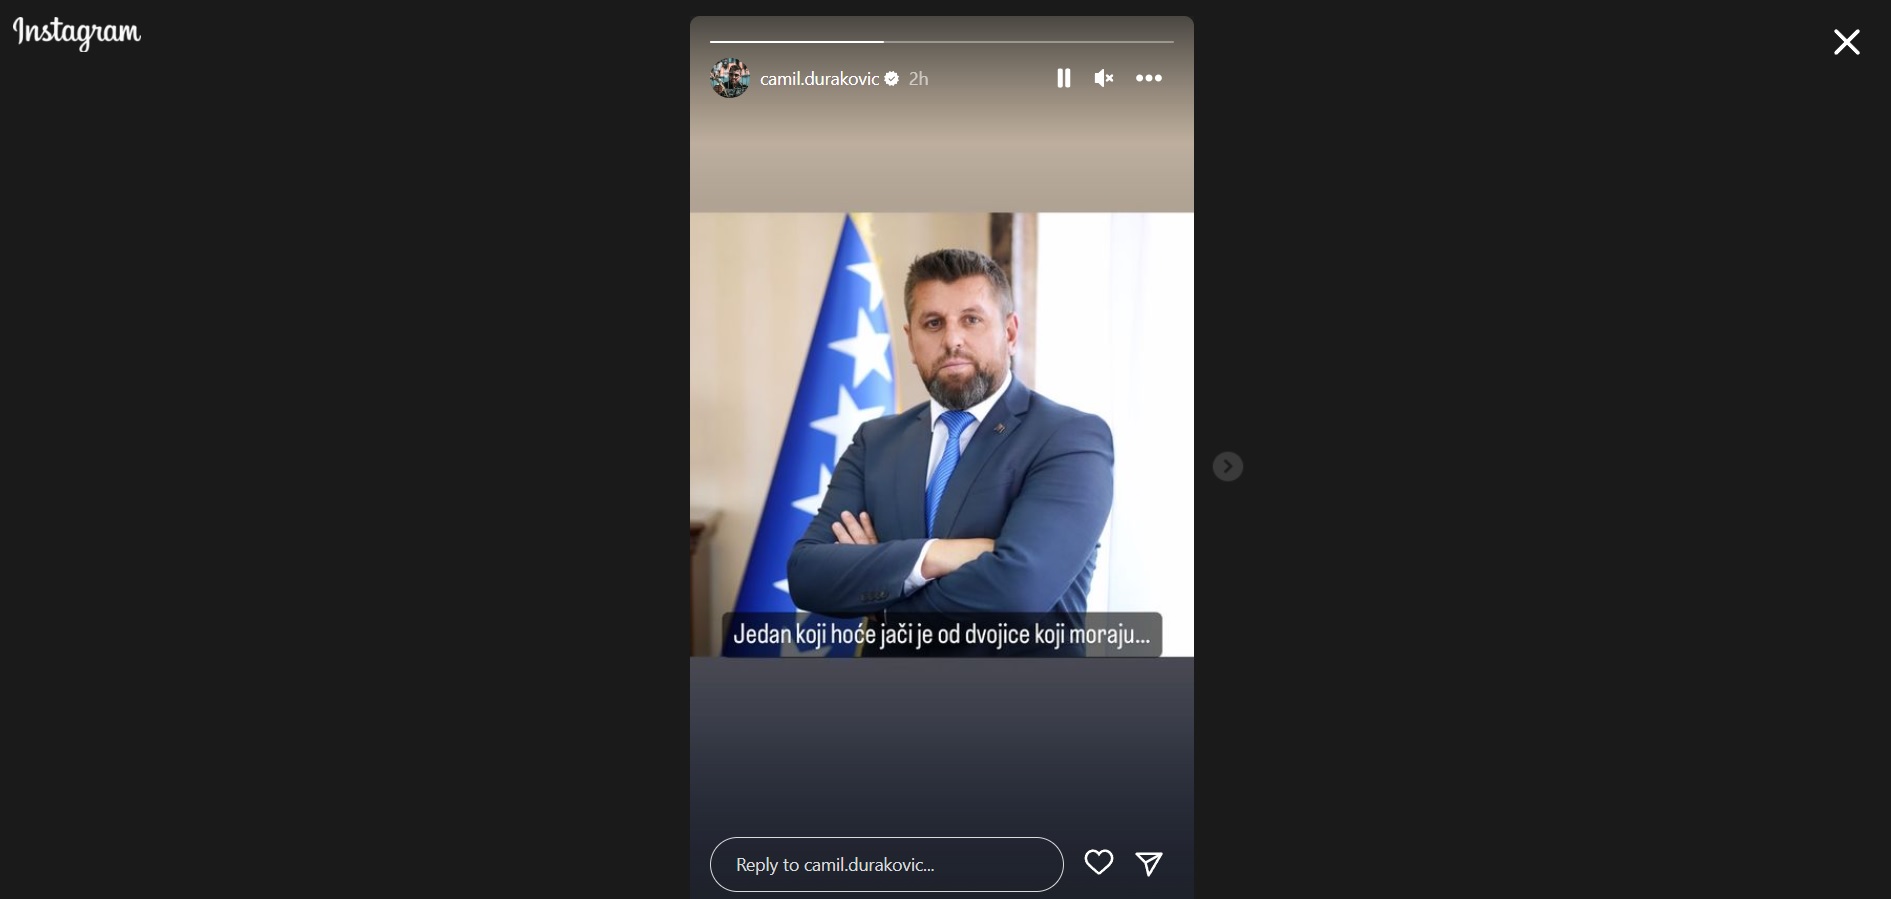This screenshot has height=899, width=1891.
Task: Unmute the story audio
Action: click(x=1104, y=78)
